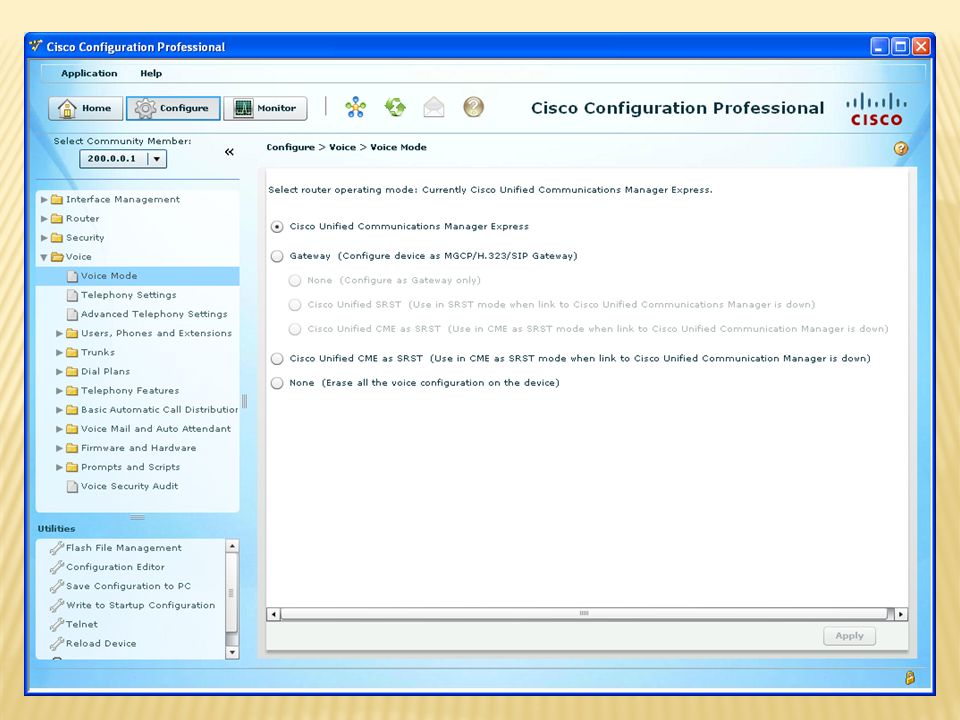Click the Cisco logo
The width and height of the screenshot is (960, 720).
pyautogui.click(x=876, y=110)
